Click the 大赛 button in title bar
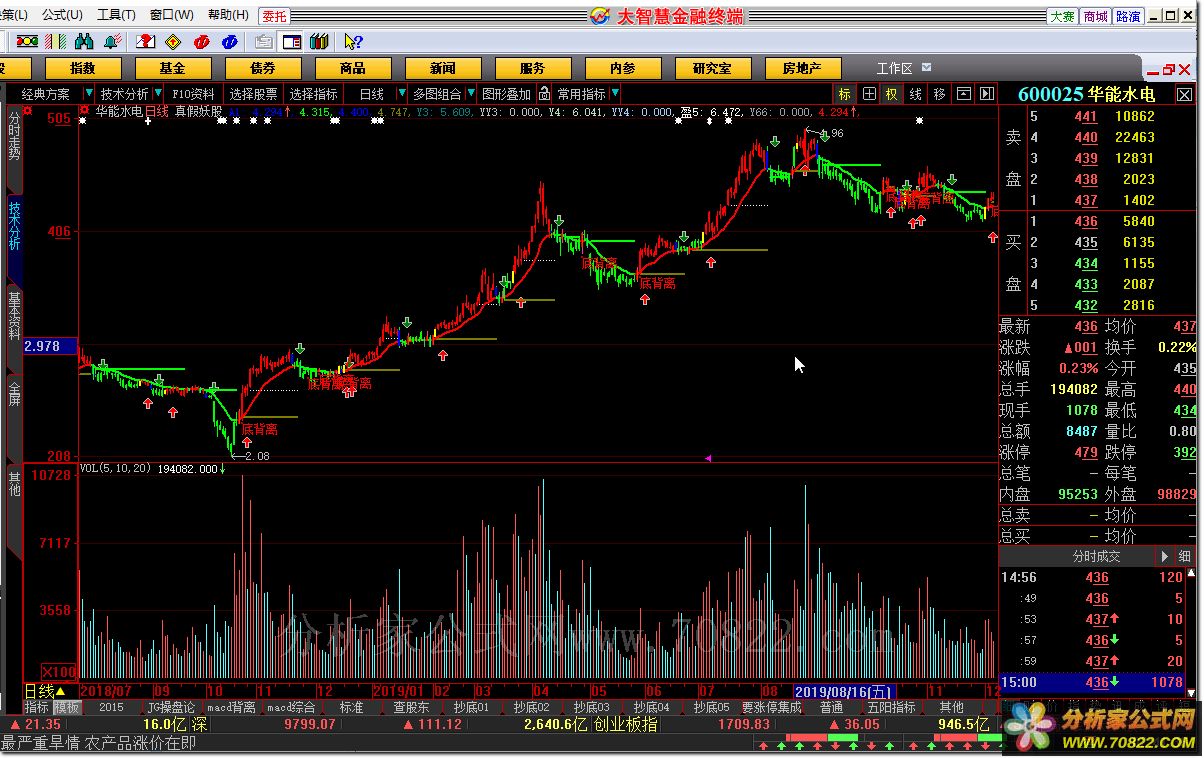Screen dimensions: 1204x758 1062,16
